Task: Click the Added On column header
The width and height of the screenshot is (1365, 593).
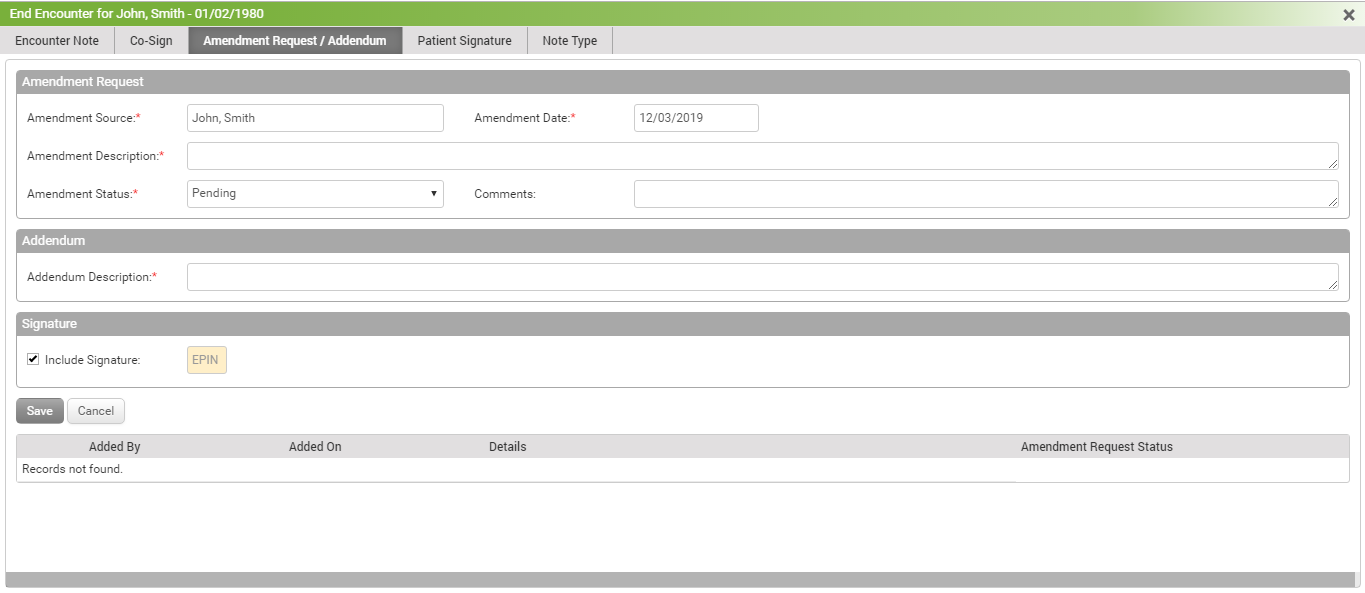Action: tap(315, 447)
